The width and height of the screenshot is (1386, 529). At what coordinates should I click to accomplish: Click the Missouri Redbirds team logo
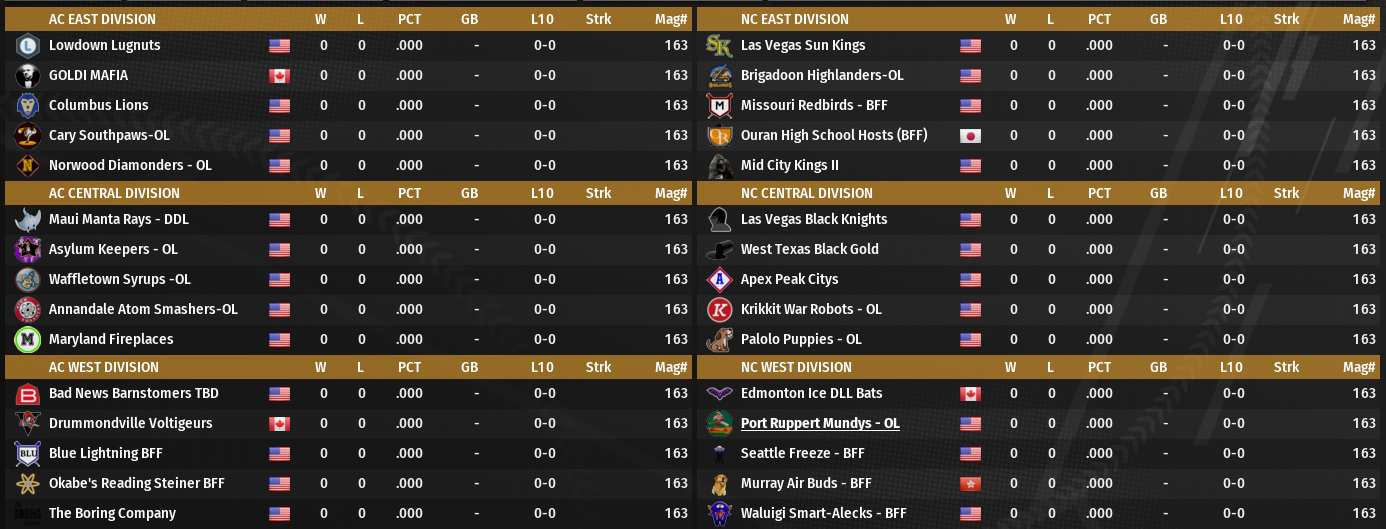[x=719, y=105]
